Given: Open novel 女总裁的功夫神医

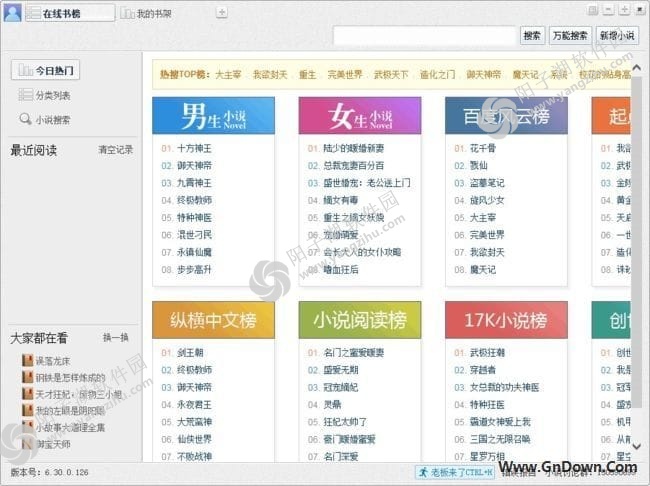Looking at the screenshot, I should click(504, 387).
